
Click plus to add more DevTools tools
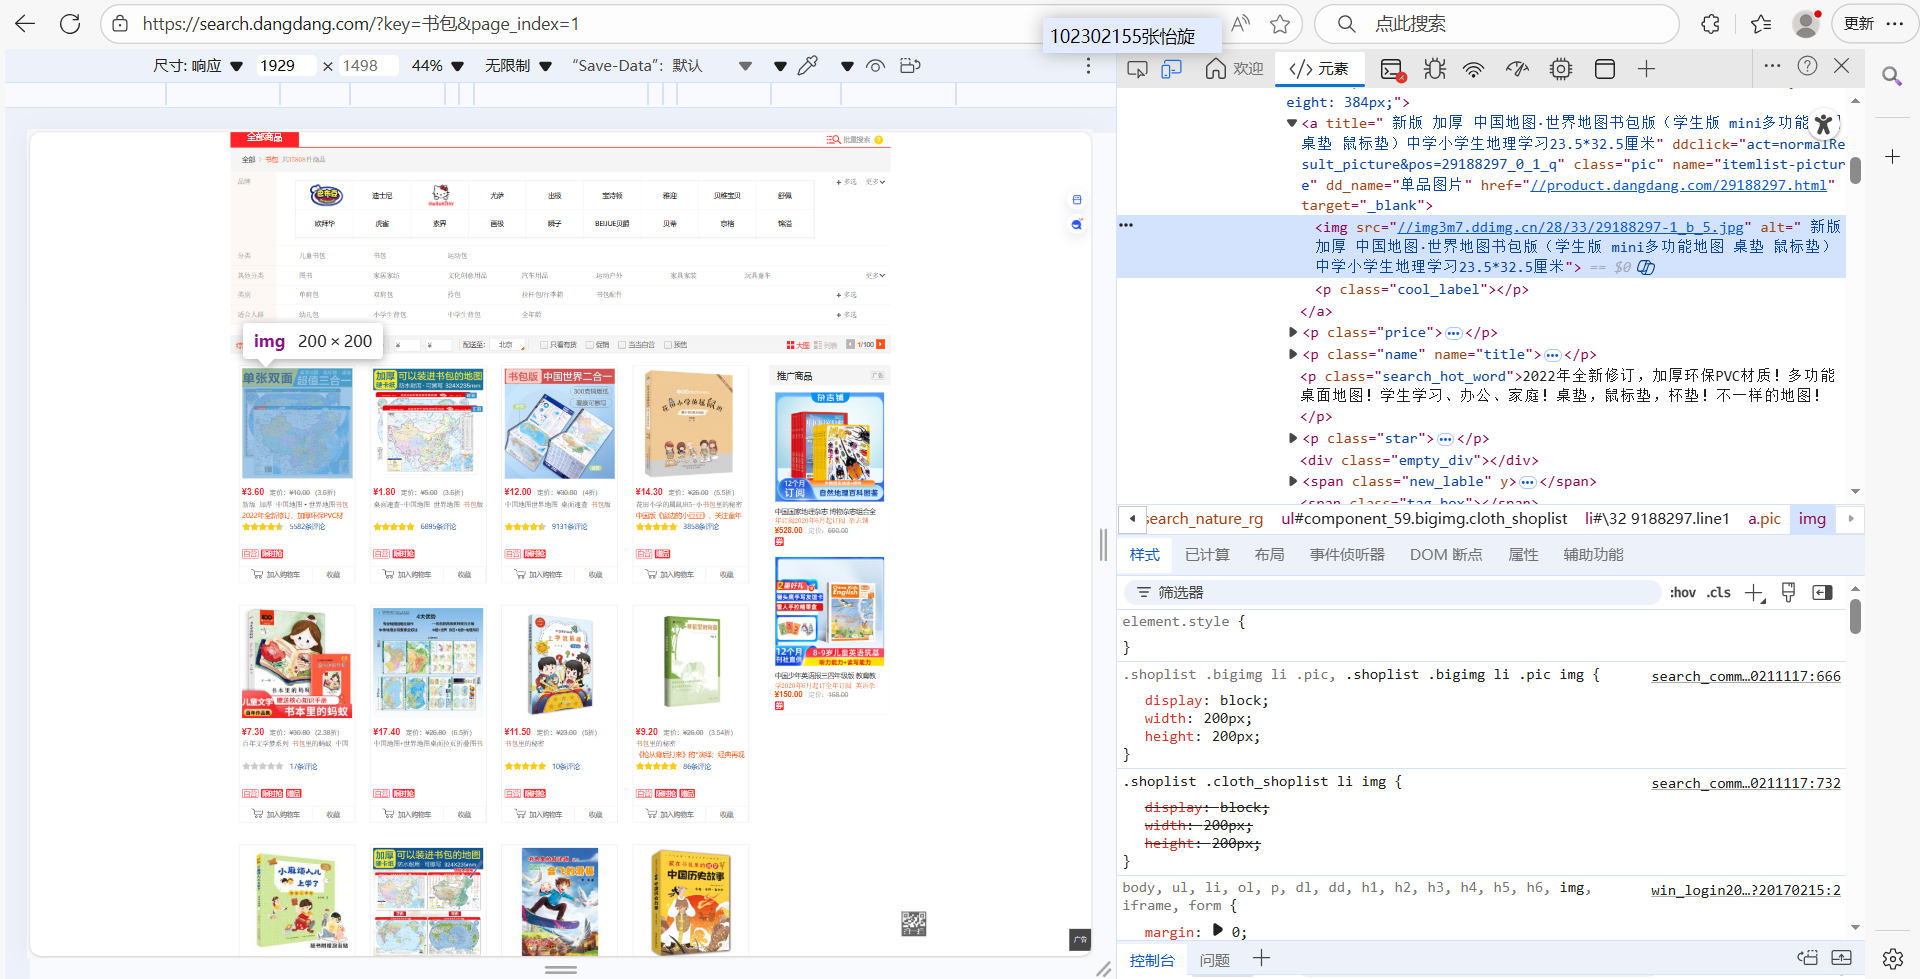(x=1646, y=68)
